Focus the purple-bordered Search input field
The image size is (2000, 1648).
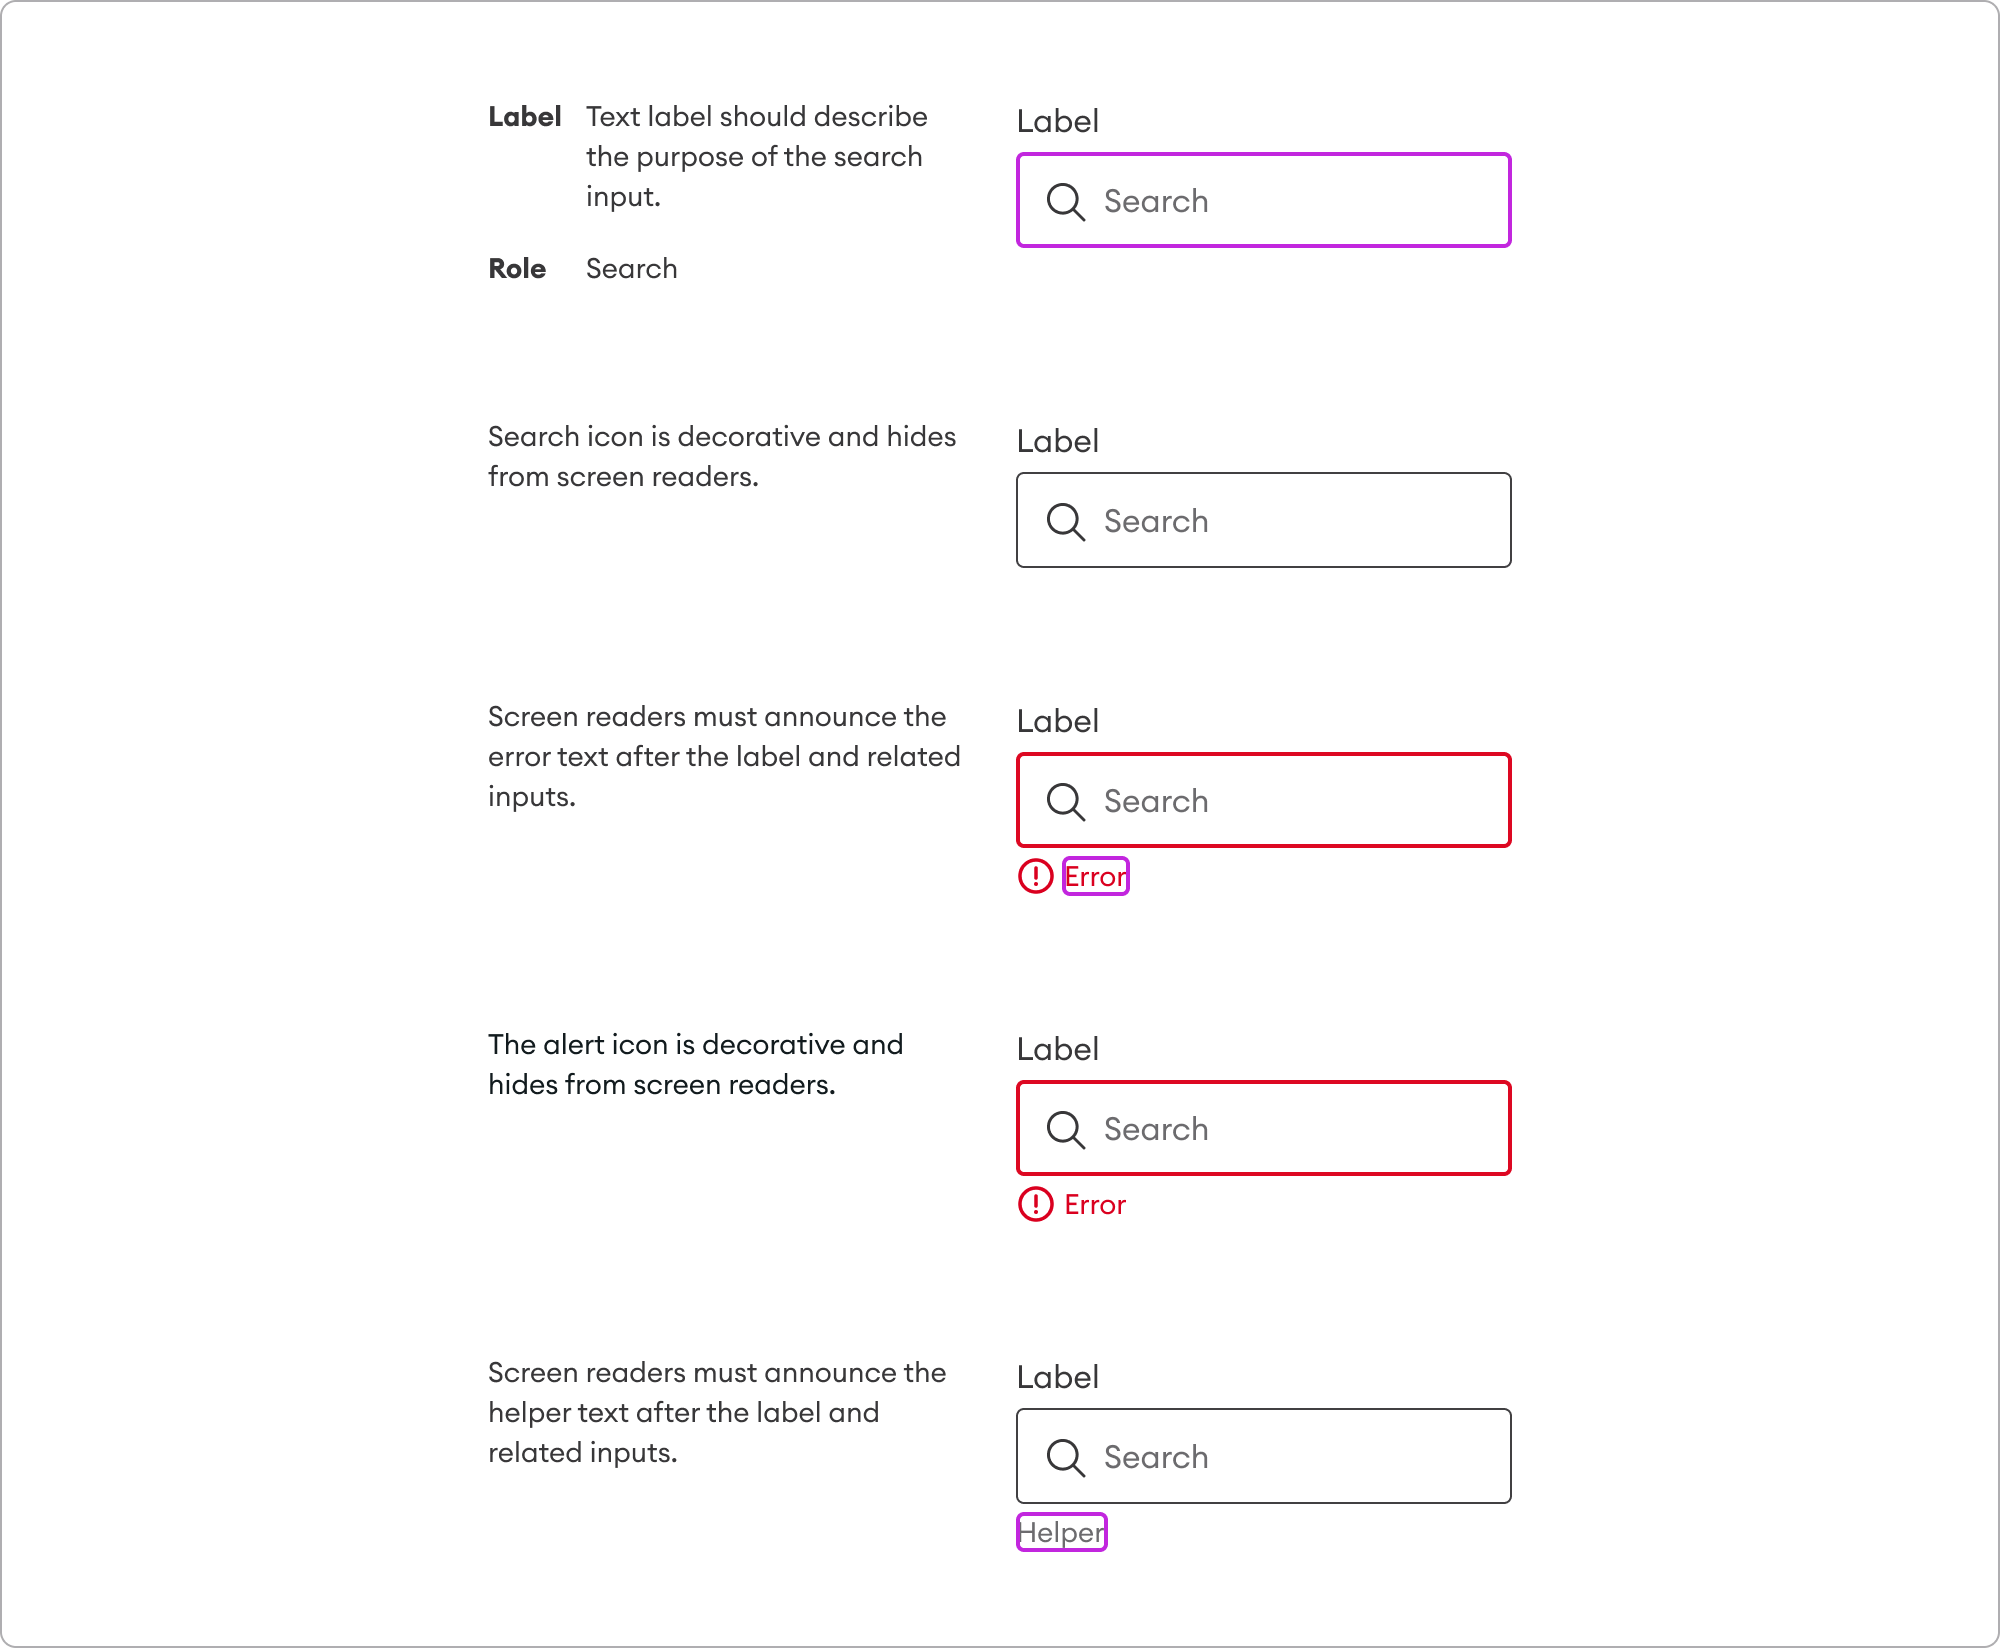coord(1264,200)
